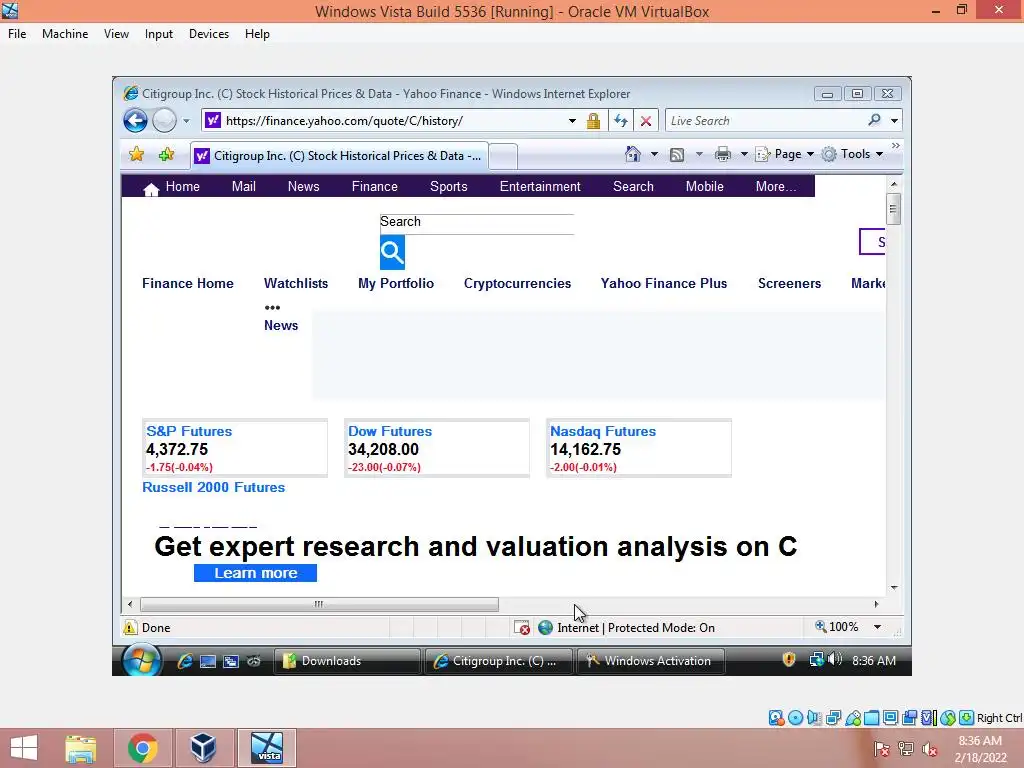
Task: Click the RSS Feeds toolbar icon
Action: (x=677, y=155)
